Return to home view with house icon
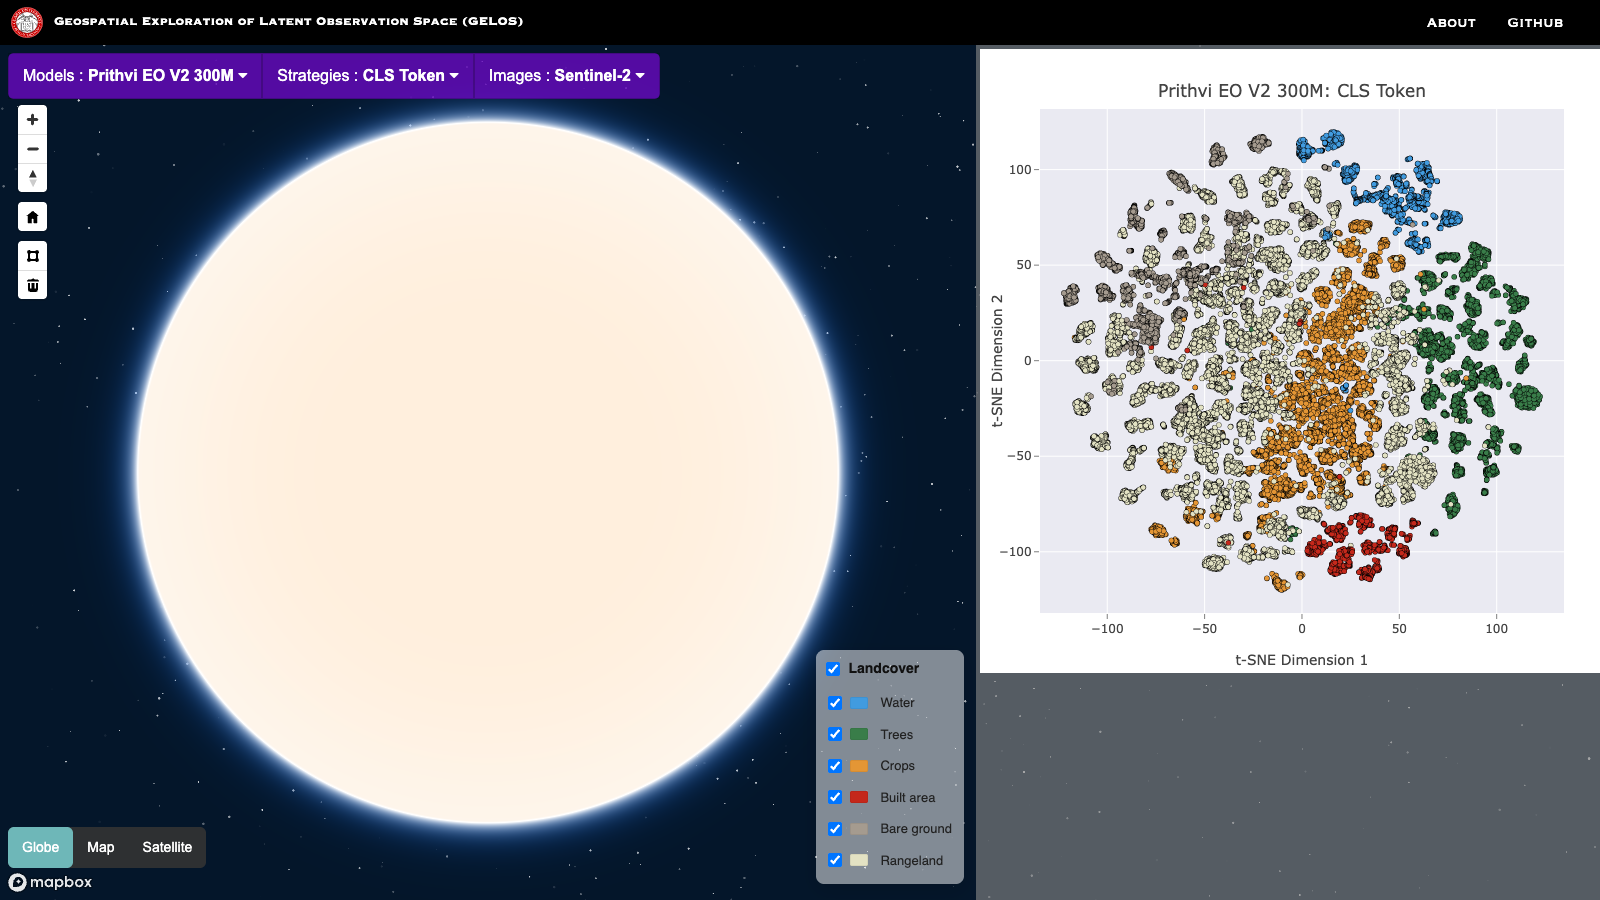 pyautogui.click(x=33, y=217)
